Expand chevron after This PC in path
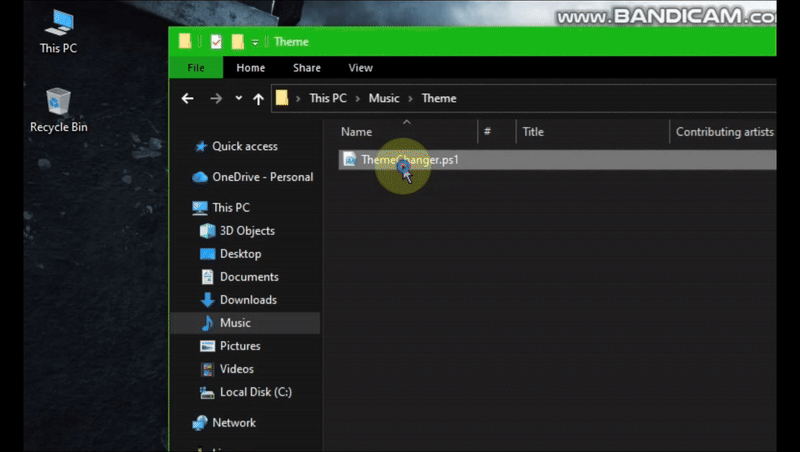Screen dimensions: 800x452 [358, 98]
